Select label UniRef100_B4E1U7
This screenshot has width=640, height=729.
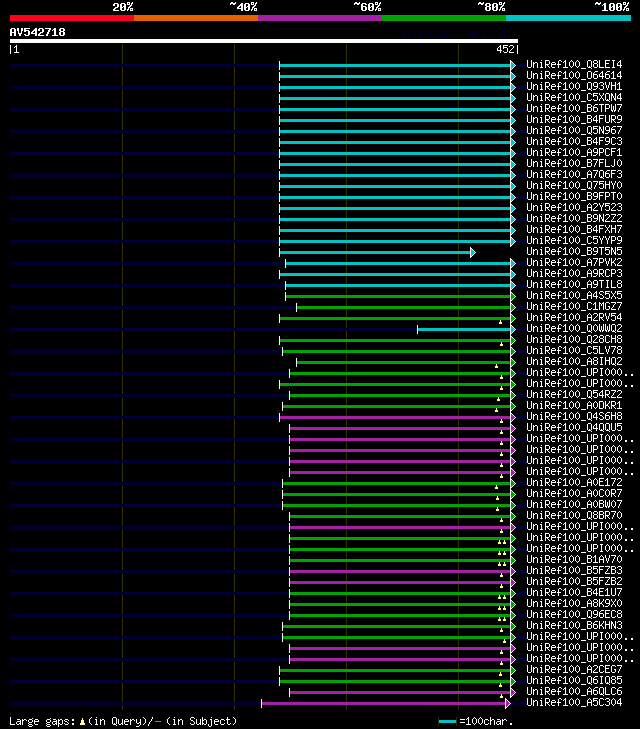[x=574, y=592]
